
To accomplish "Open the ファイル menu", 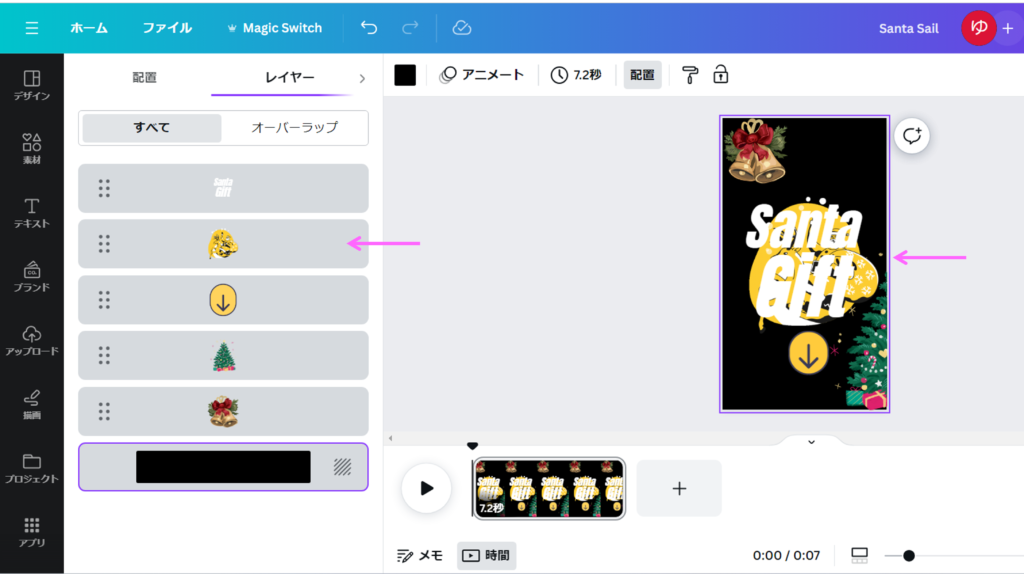I will 167,28.
